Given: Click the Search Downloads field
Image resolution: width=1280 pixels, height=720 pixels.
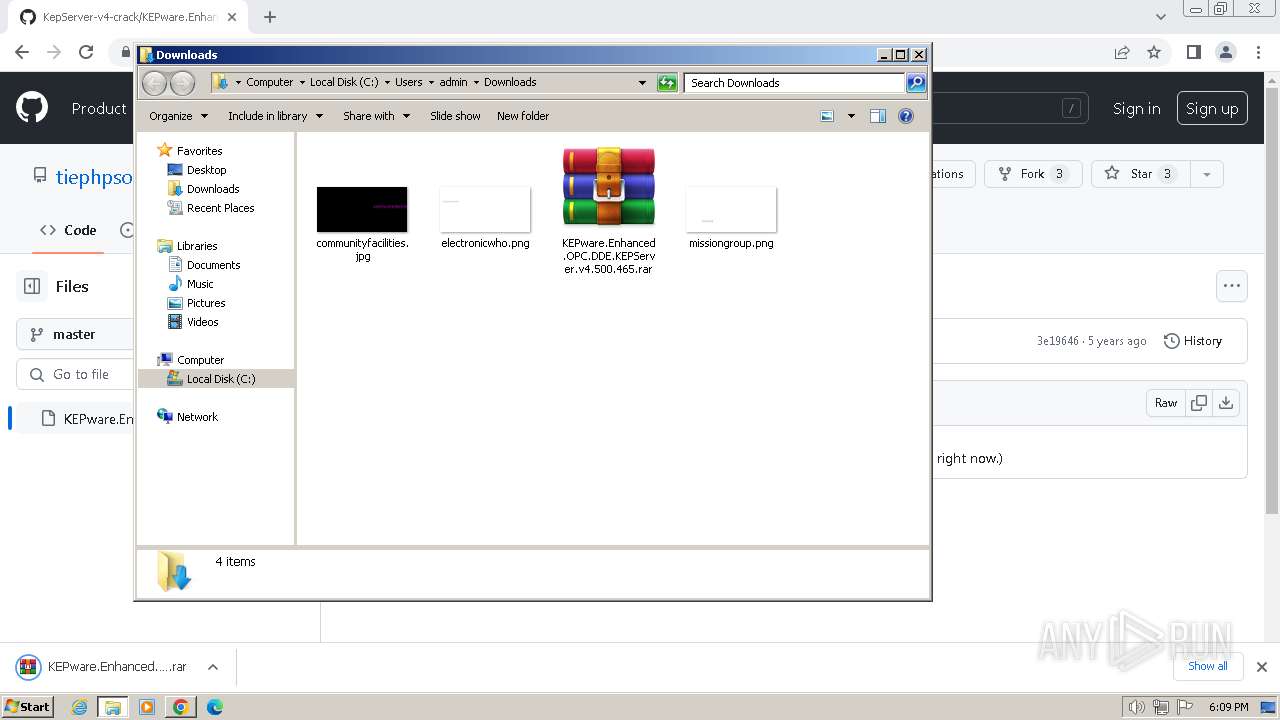Looking at the screenshot, I should point(795,83).
